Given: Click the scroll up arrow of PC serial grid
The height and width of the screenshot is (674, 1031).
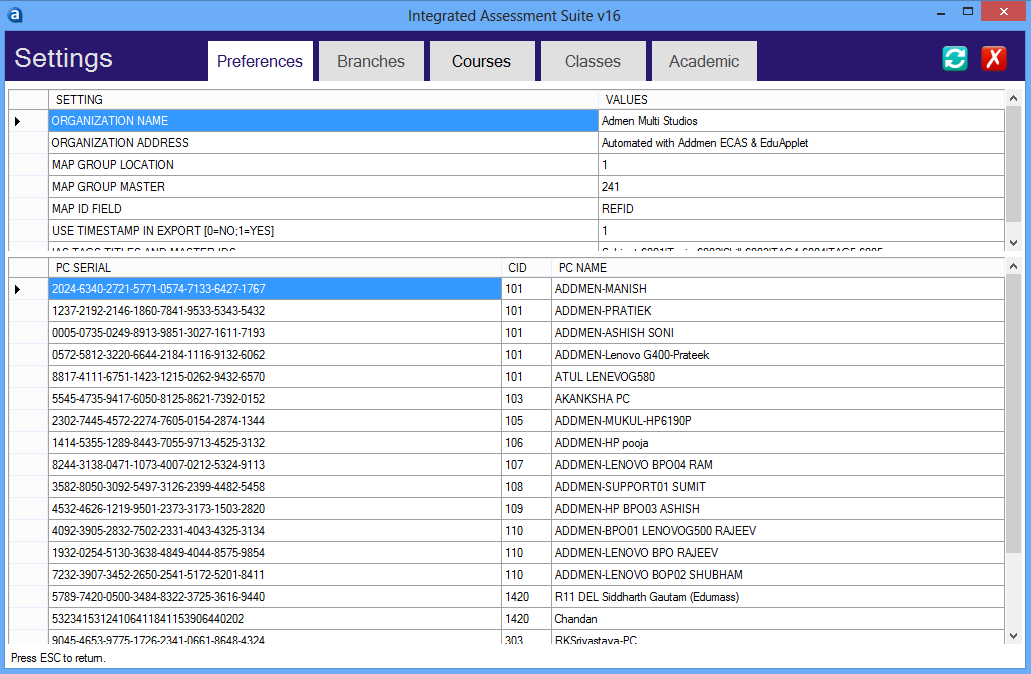Looking at the screenshot, I should (1013, 266).
